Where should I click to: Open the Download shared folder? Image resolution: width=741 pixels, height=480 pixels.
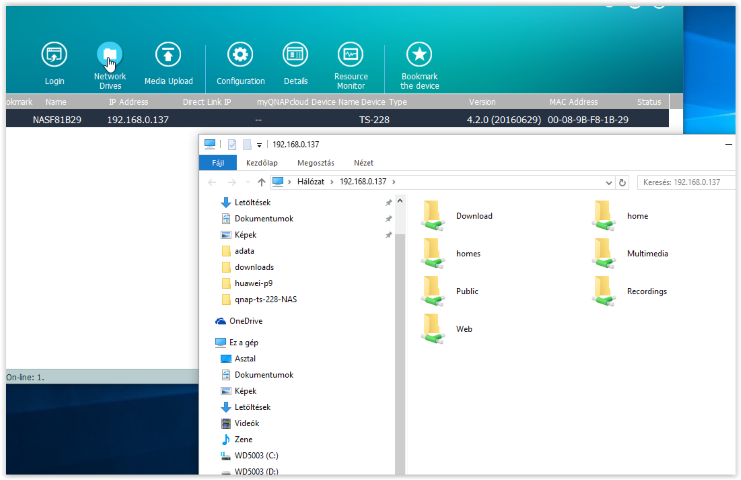(x=432, y=216)
